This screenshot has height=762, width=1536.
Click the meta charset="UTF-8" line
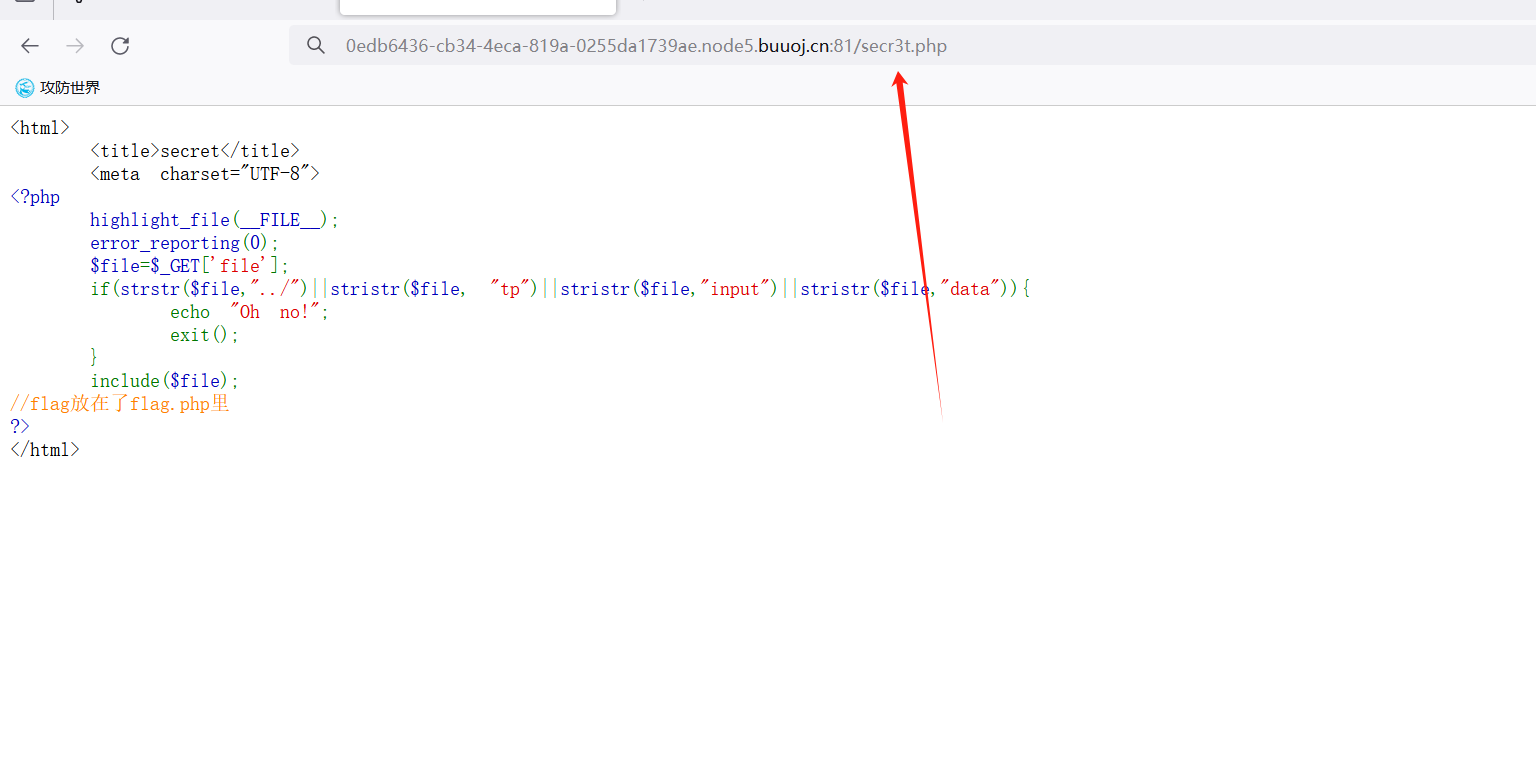205,174
